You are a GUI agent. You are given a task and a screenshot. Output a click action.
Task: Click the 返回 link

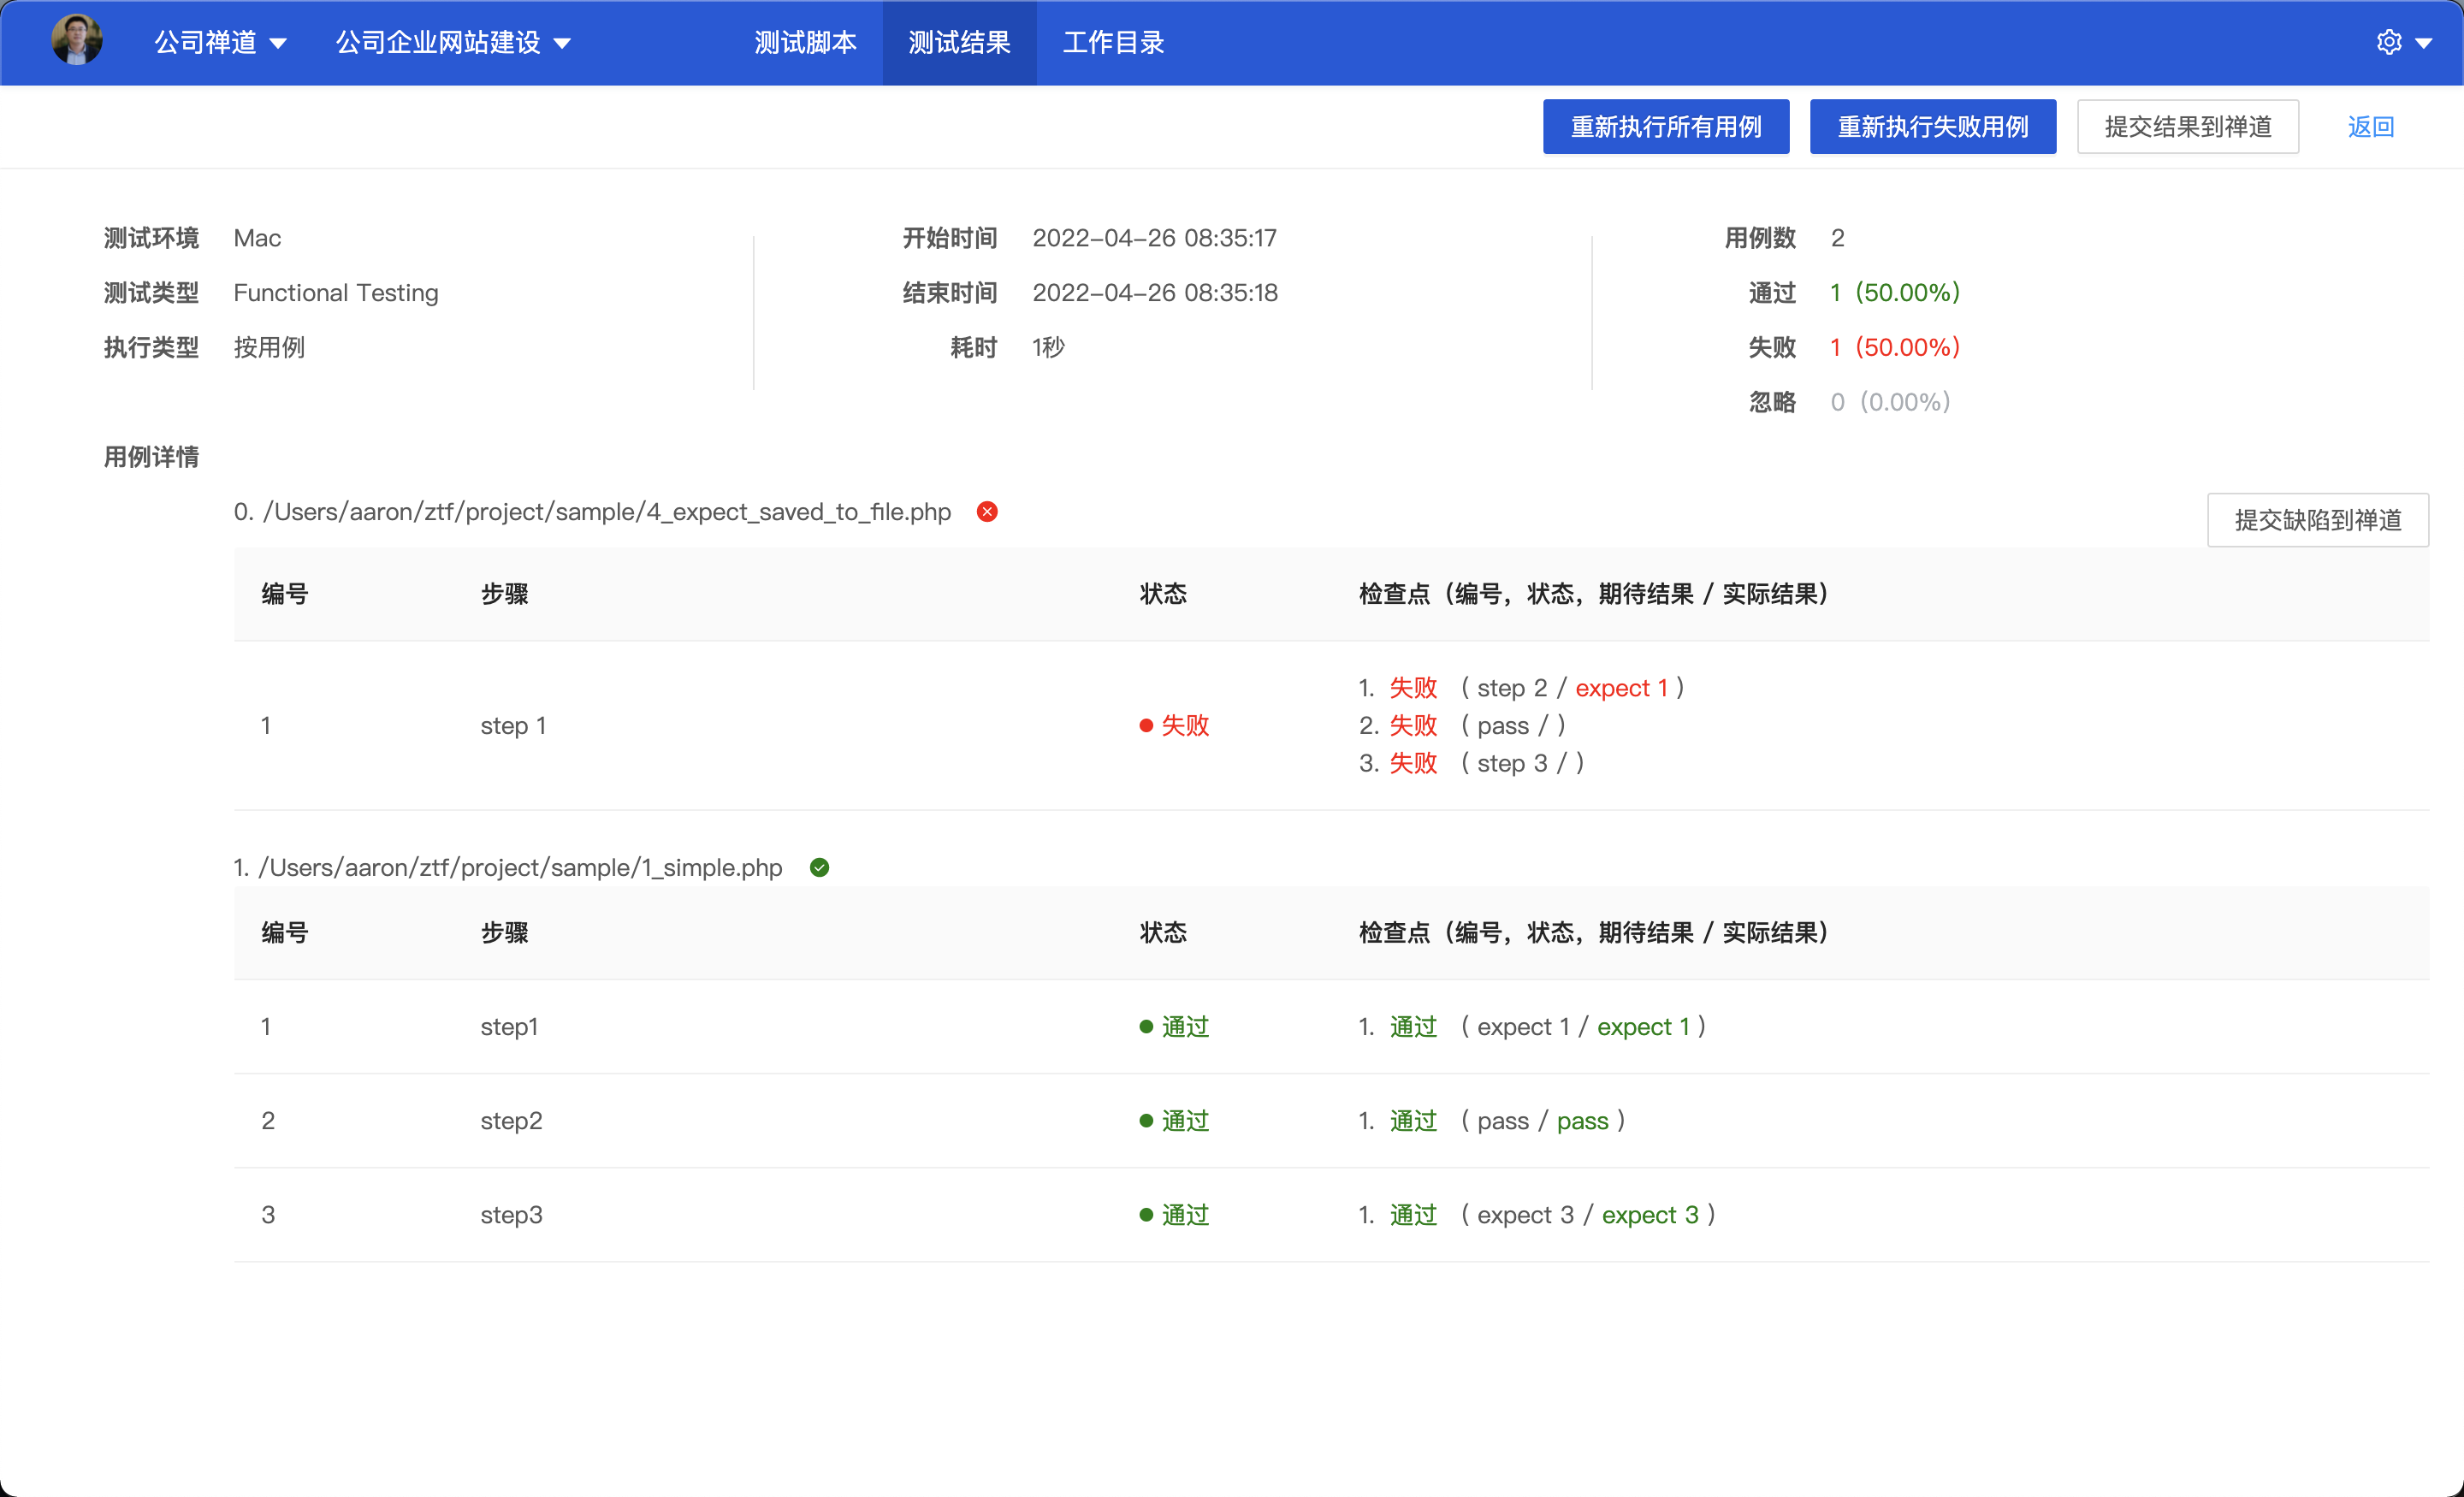2370,127
